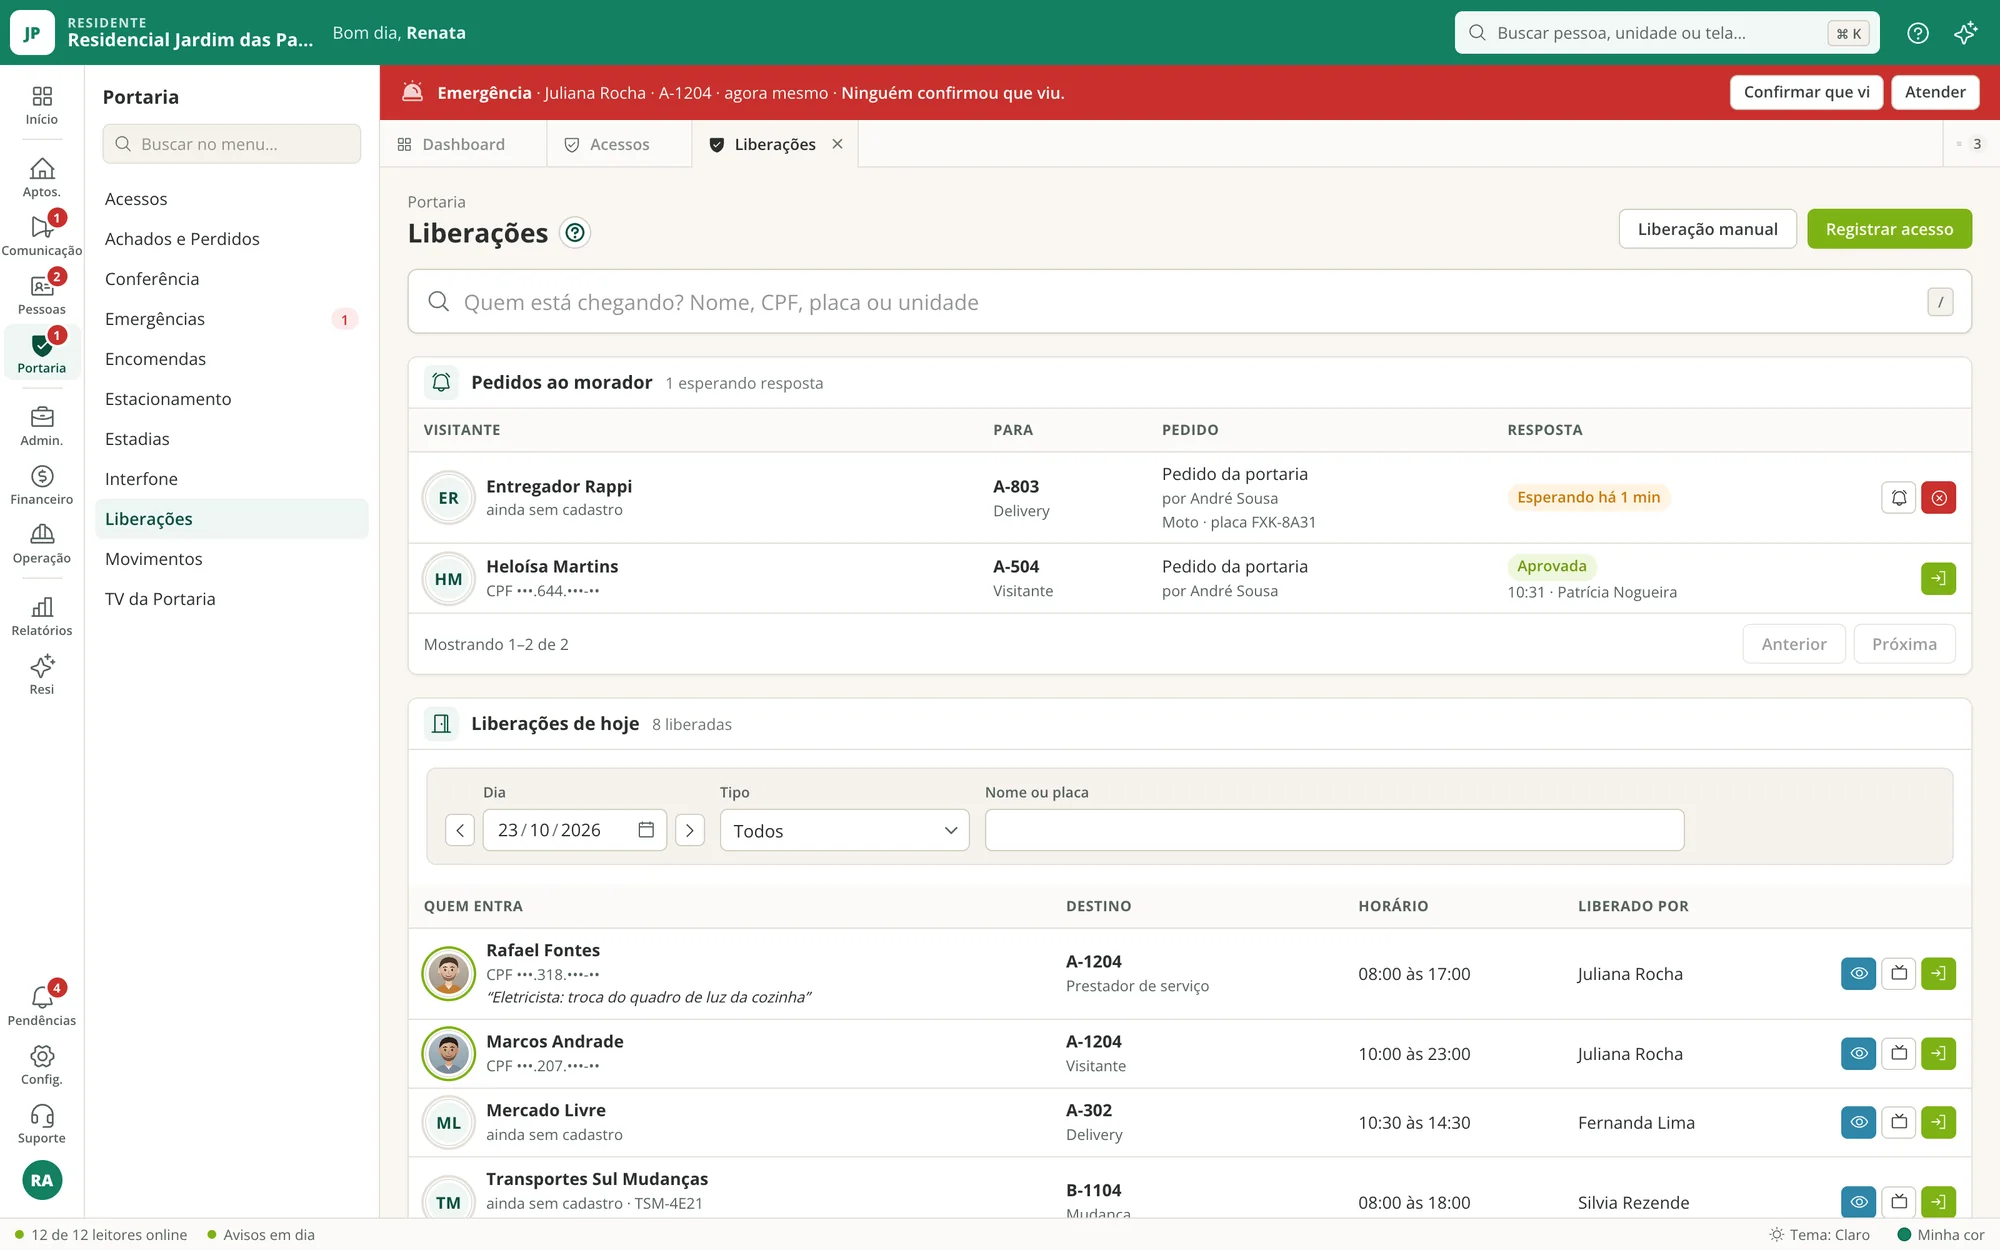Image resolution: width=2000 pixels, height=1250 pixels.
Task: Cancel the Entregador Rappi request
Action: coord(1938,498)
